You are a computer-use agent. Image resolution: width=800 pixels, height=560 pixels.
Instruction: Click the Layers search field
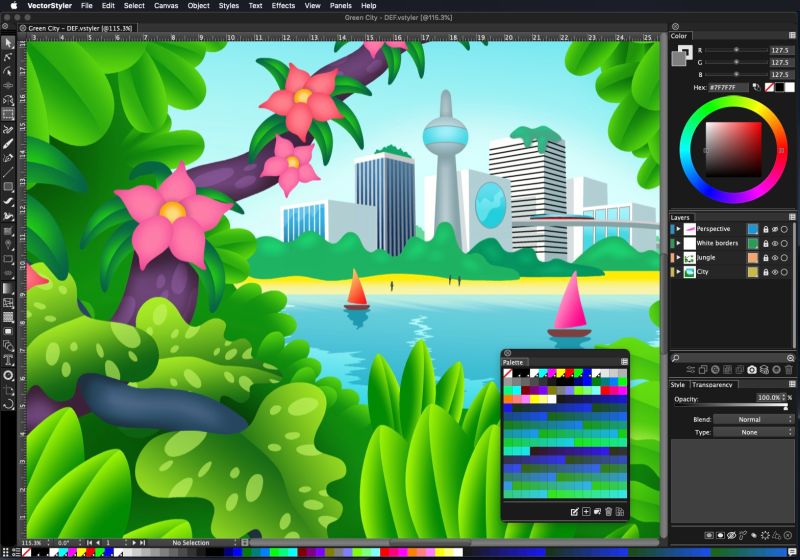[733, 358]
